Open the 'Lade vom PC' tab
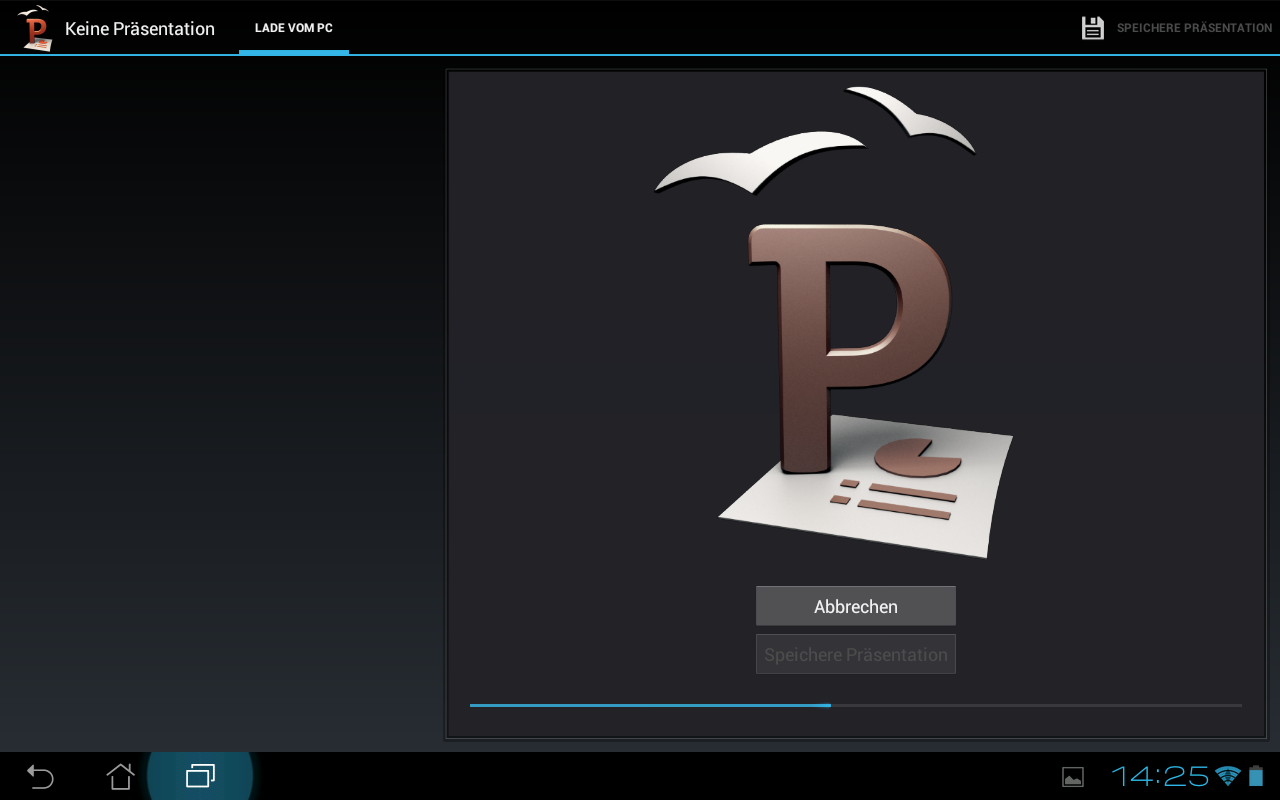This screenshot has height=800, width=1280. (294, 28)
